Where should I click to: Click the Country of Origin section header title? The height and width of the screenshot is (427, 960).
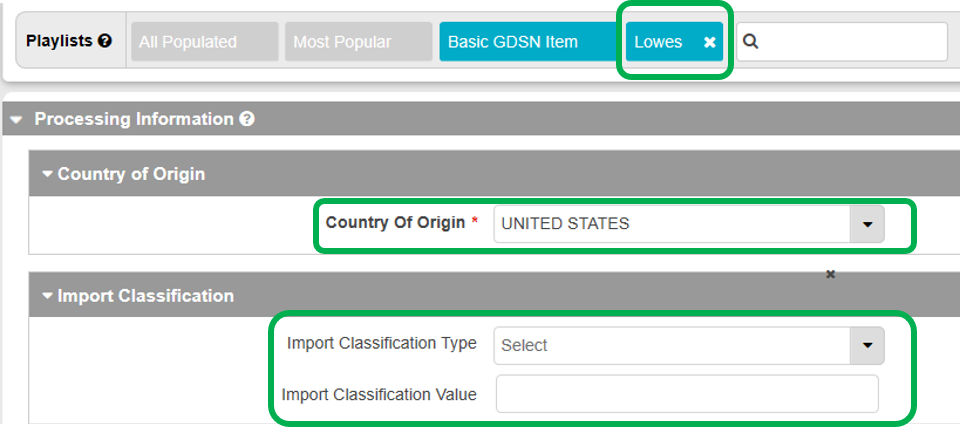tap(131, 174)
